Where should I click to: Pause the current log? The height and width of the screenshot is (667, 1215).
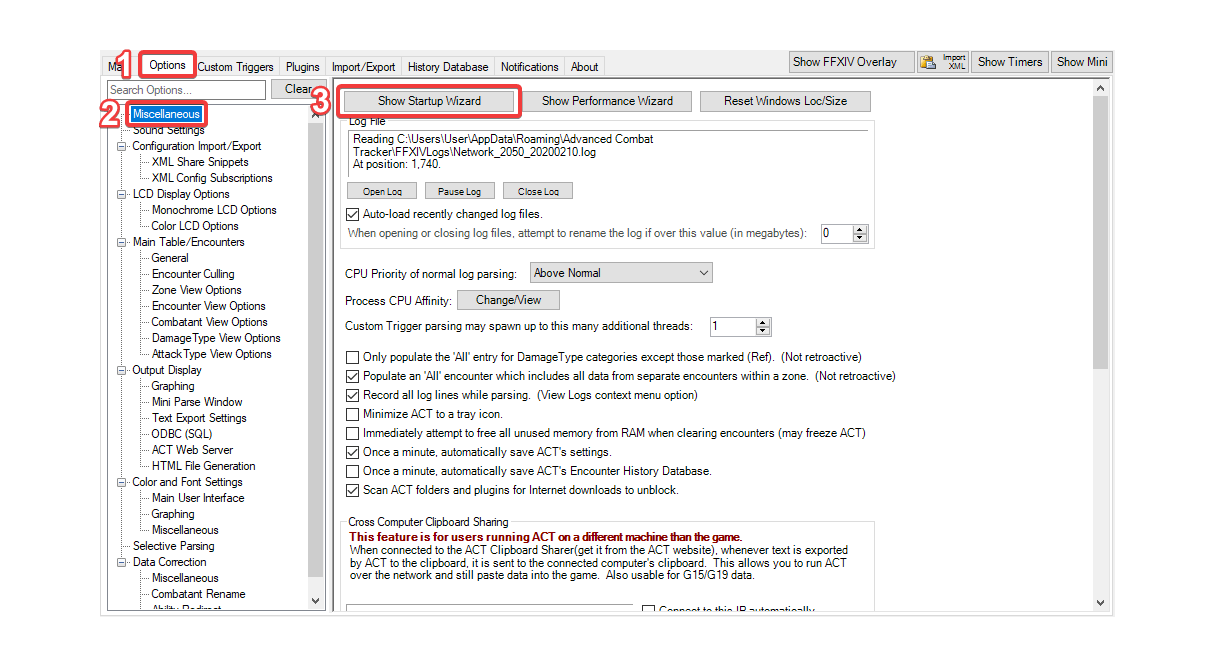[459, 190]
